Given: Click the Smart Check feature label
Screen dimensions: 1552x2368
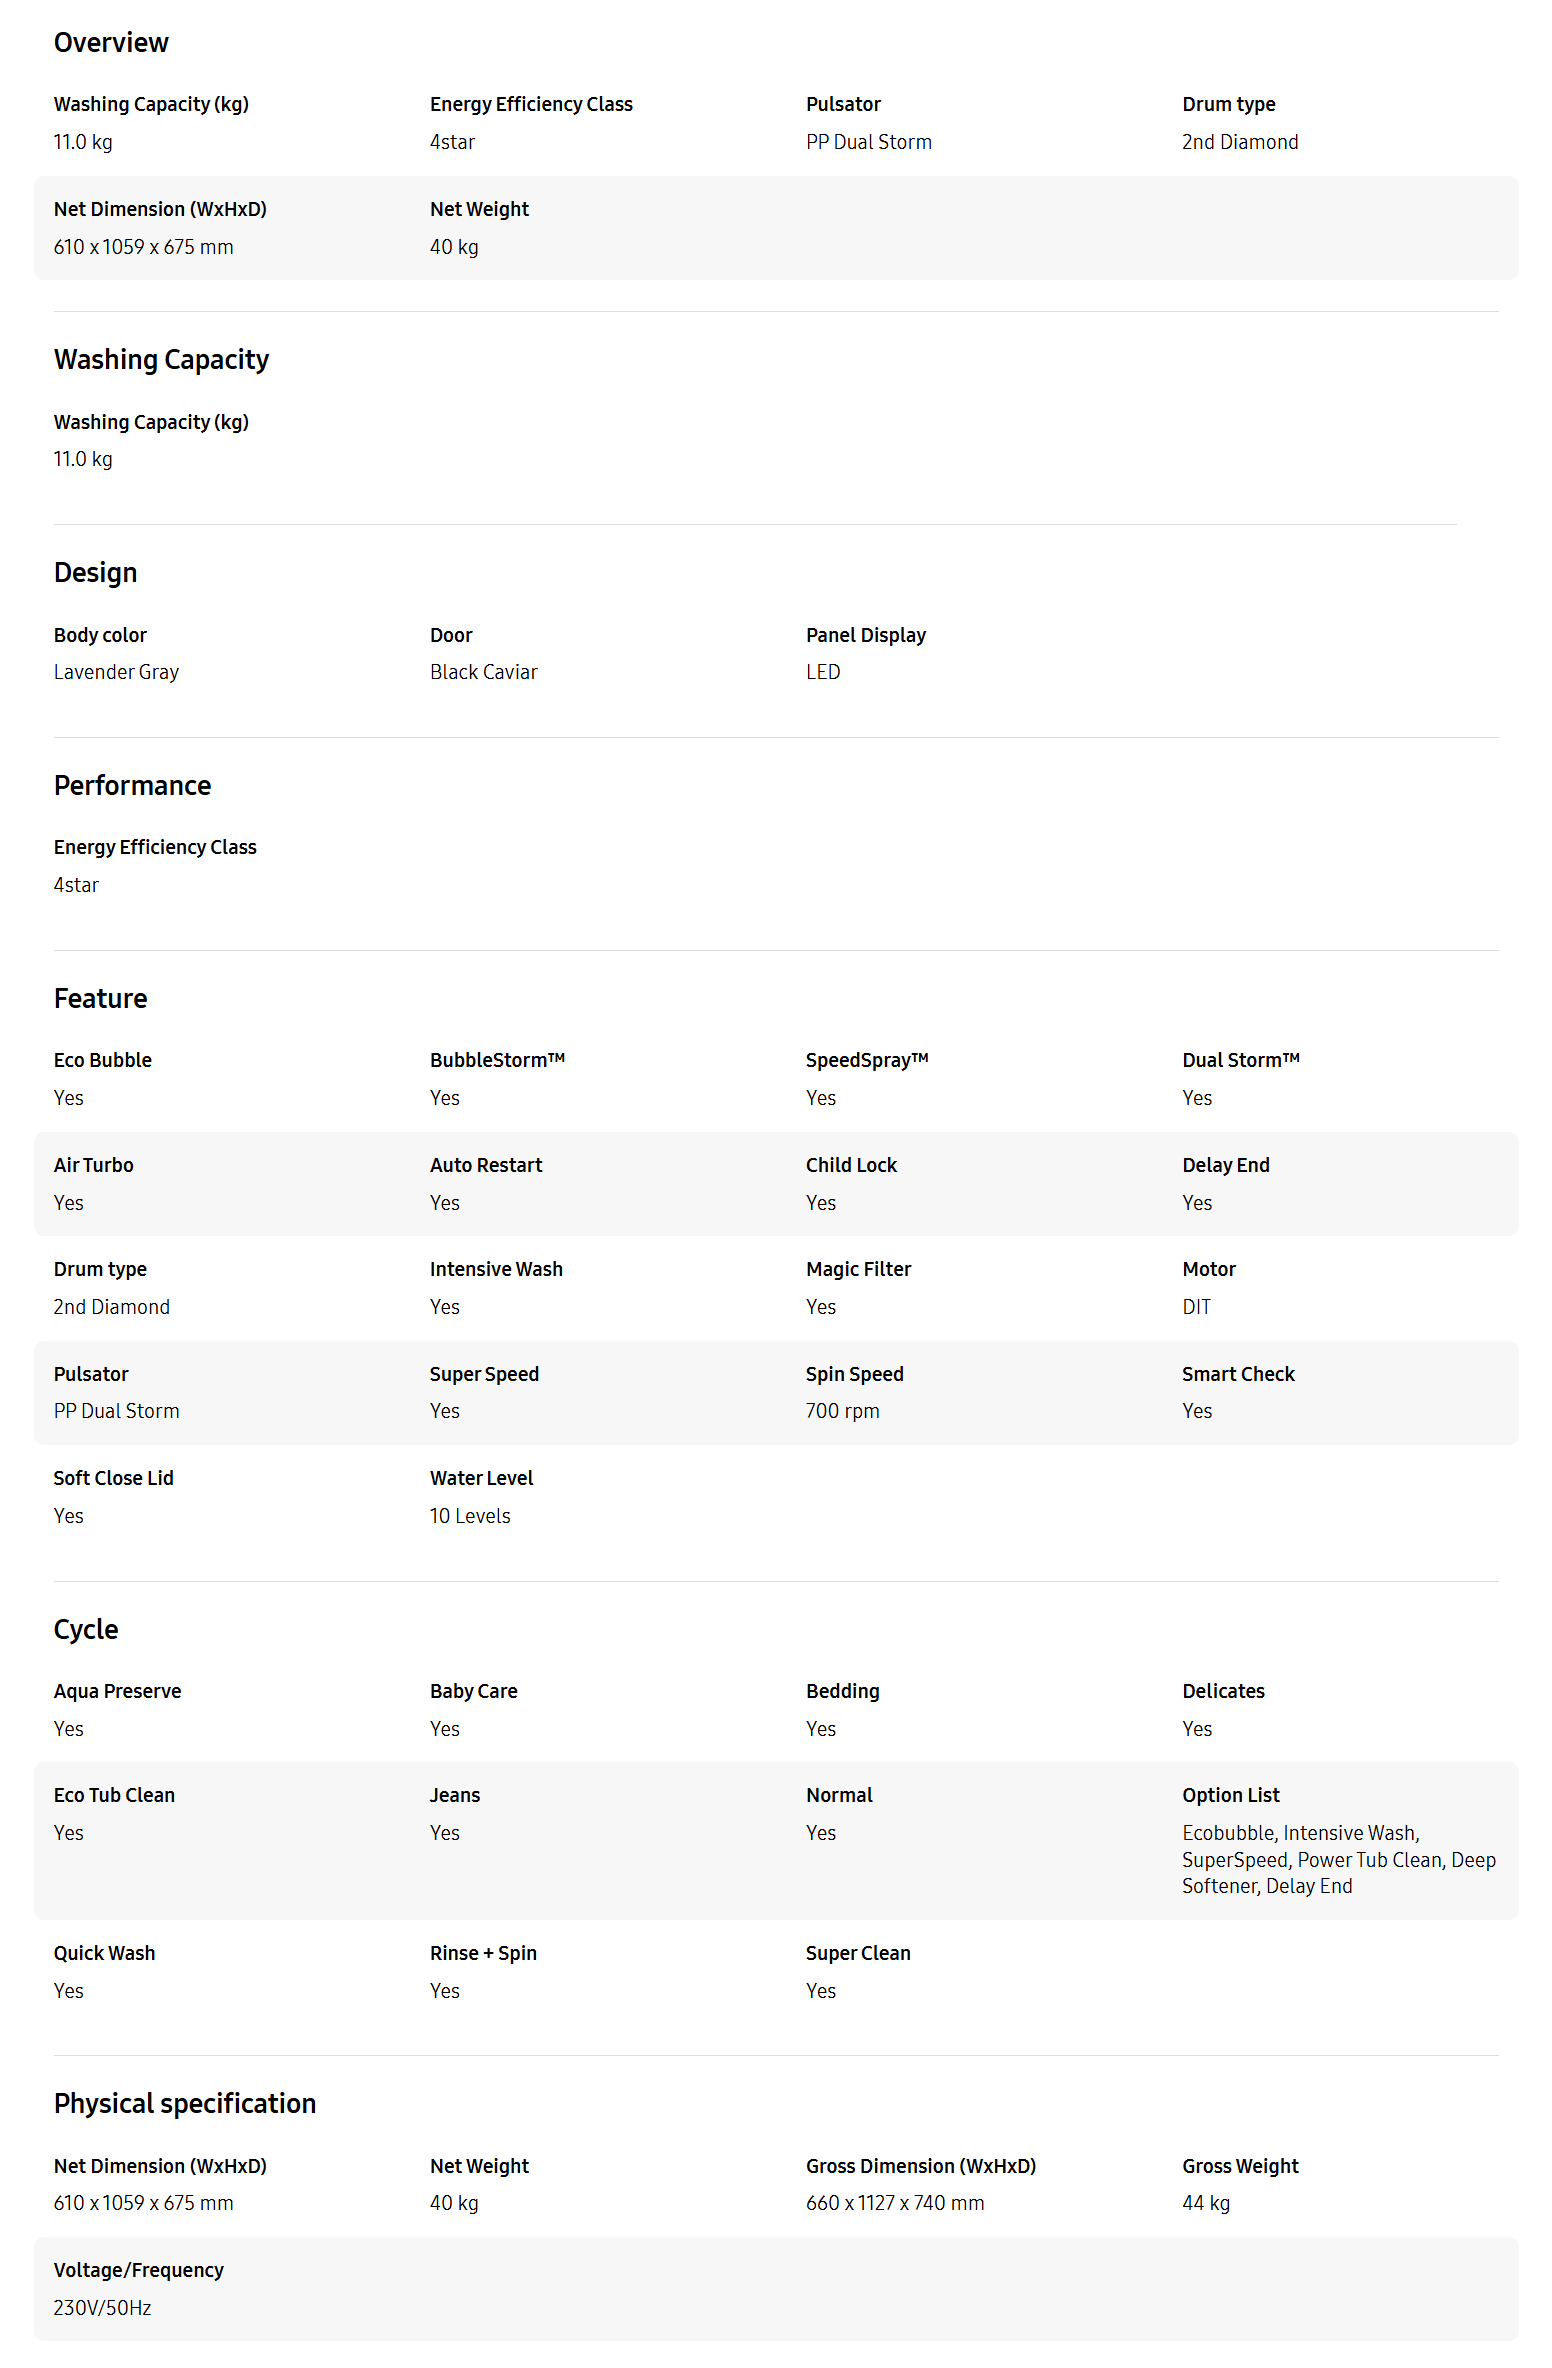Looking at the screenshot, I should point(1237,1375).
